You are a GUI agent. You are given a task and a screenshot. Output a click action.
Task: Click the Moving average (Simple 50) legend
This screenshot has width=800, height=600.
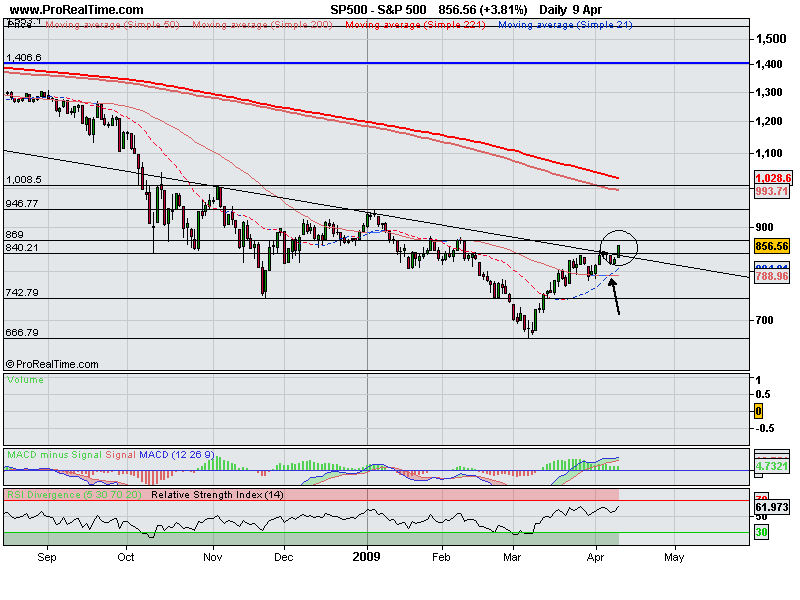tap(112, 24)
